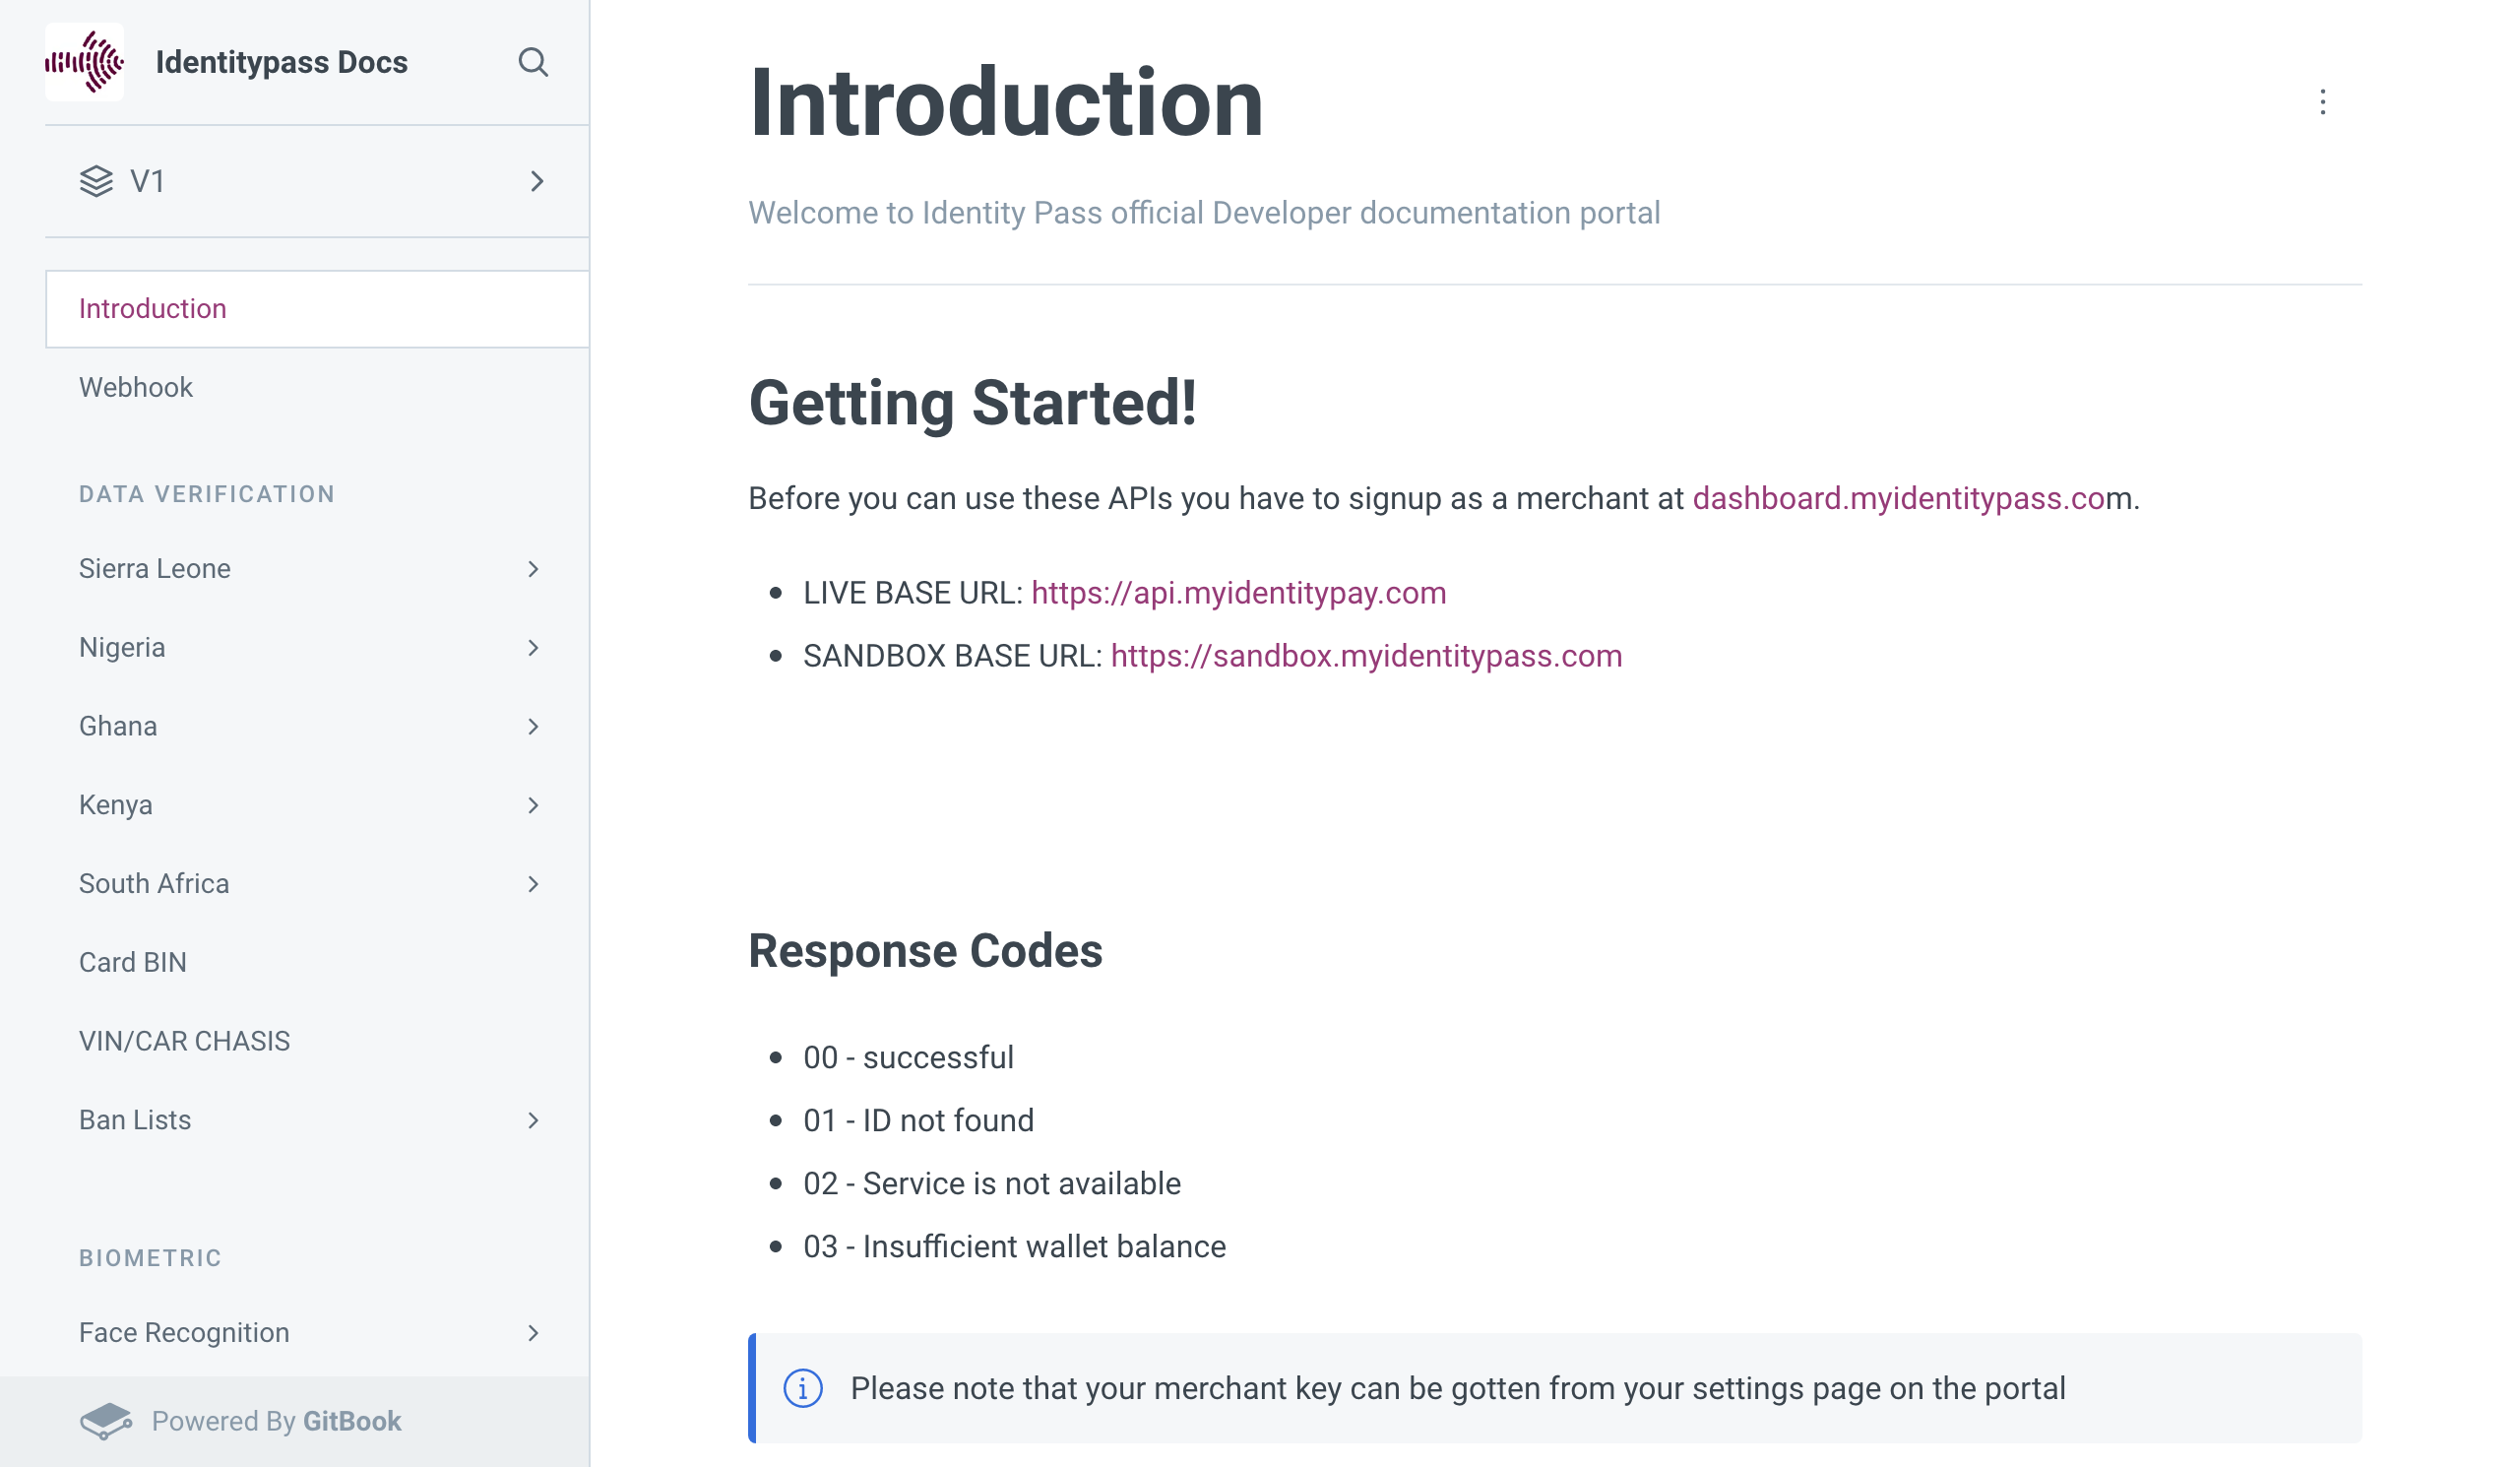
Task: Open the Kenya page
Action: pyautogui.click(x=116, y=805)
